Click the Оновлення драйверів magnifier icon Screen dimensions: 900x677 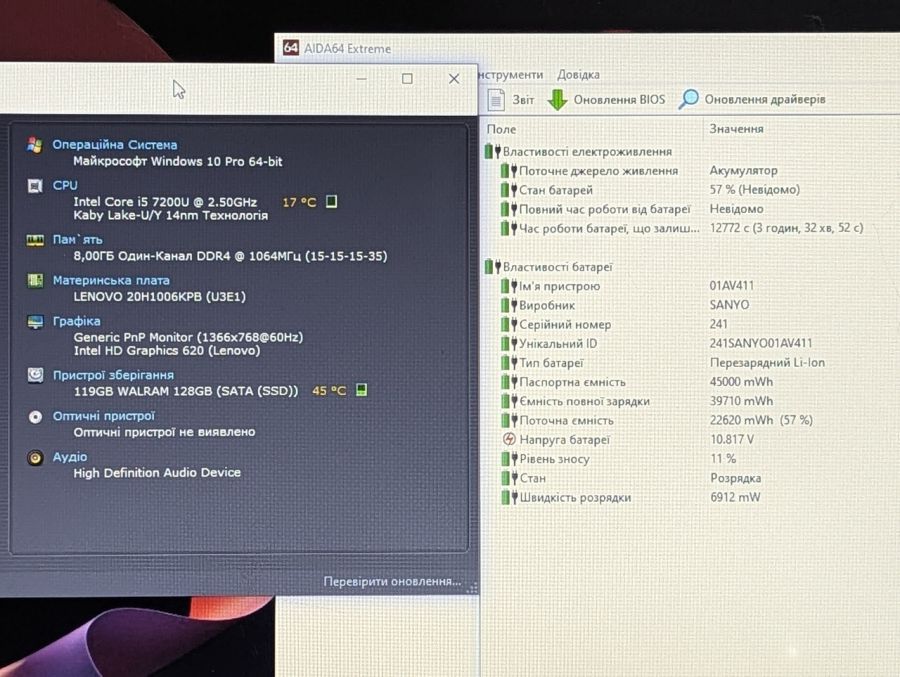coord(688,99)
